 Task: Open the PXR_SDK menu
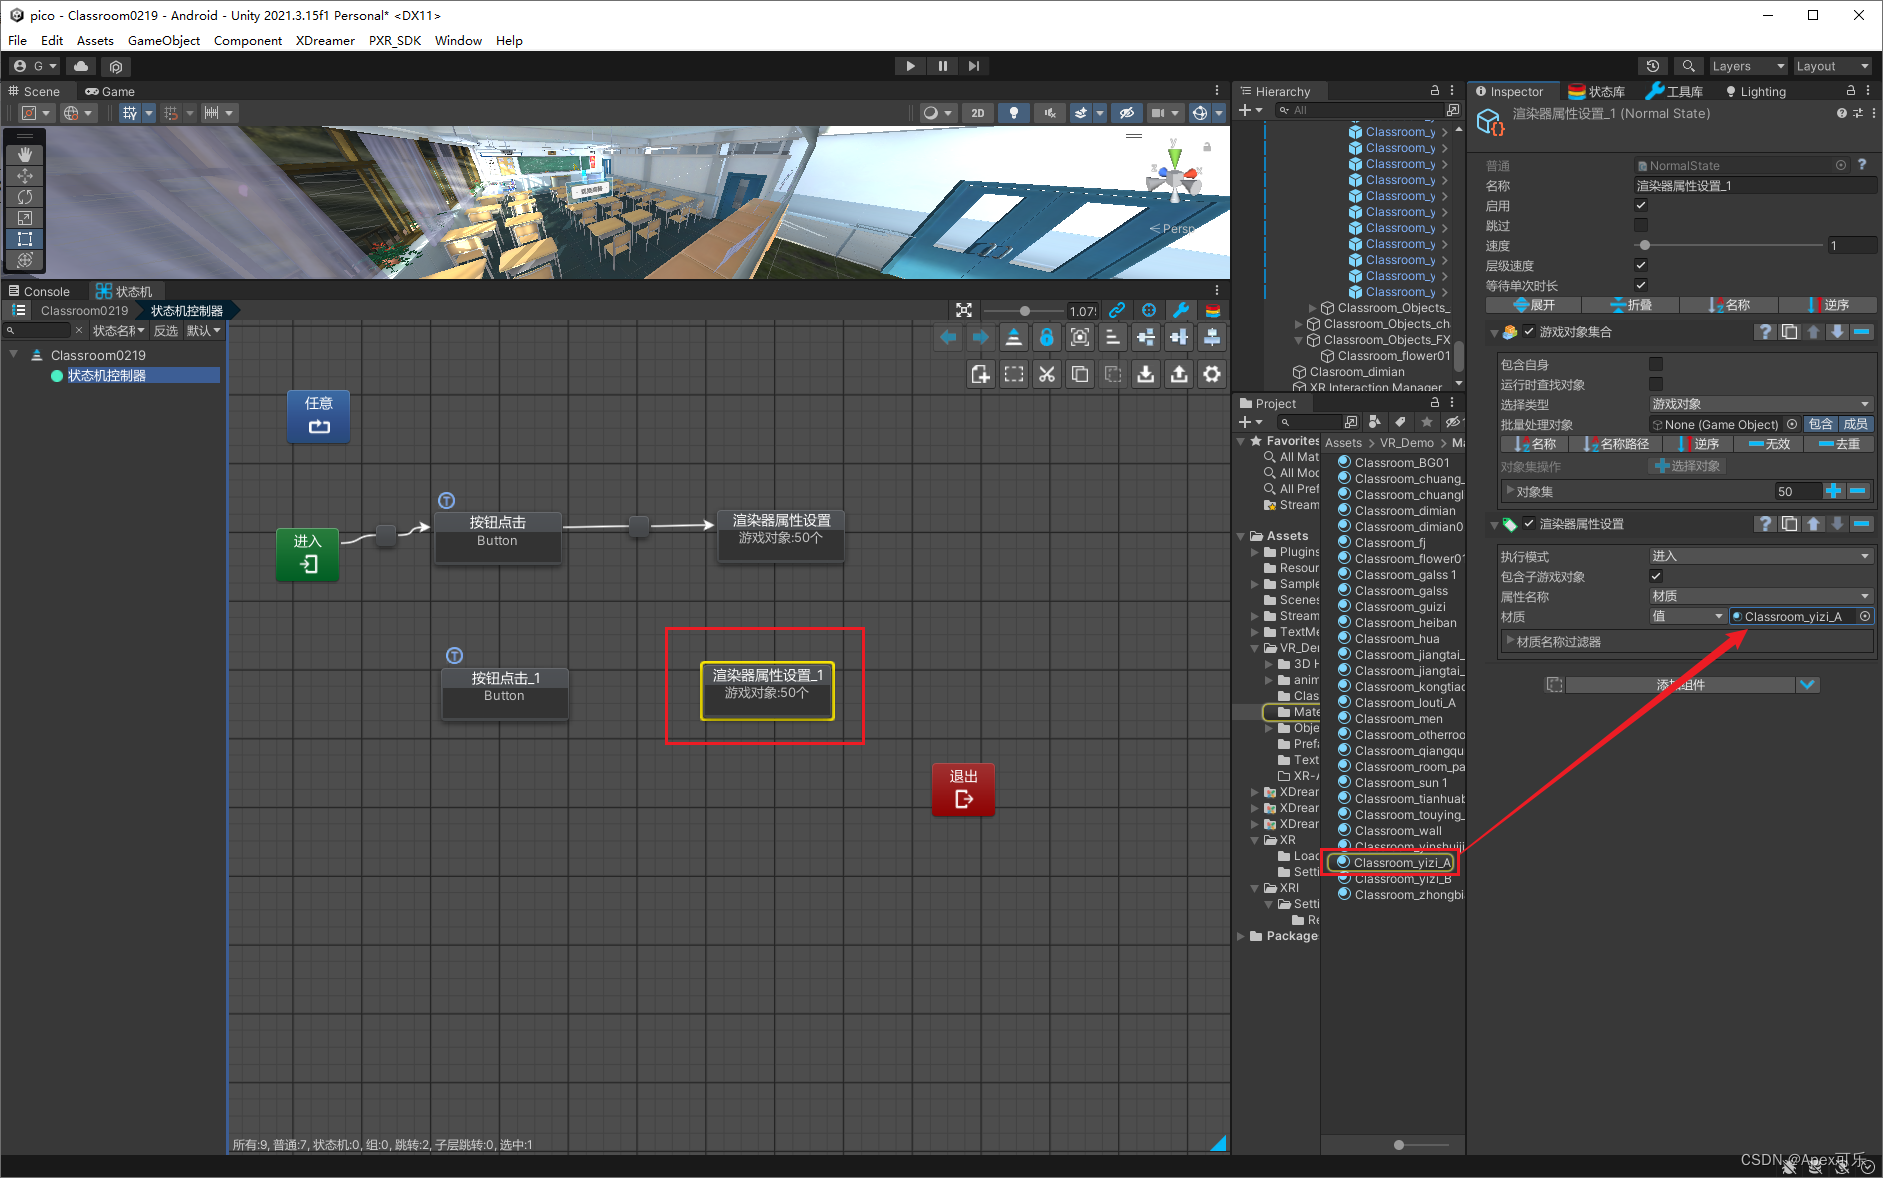[395, 41]
